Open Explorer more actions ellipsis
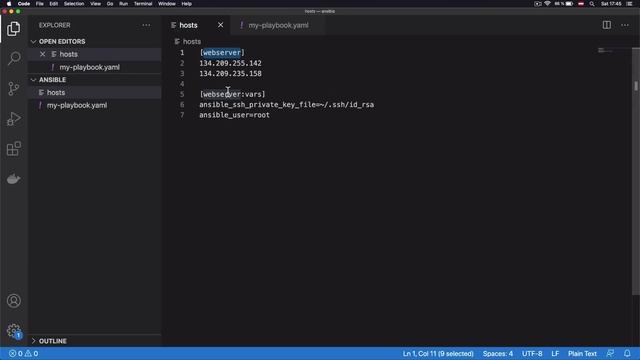 (x=146, y=25)
